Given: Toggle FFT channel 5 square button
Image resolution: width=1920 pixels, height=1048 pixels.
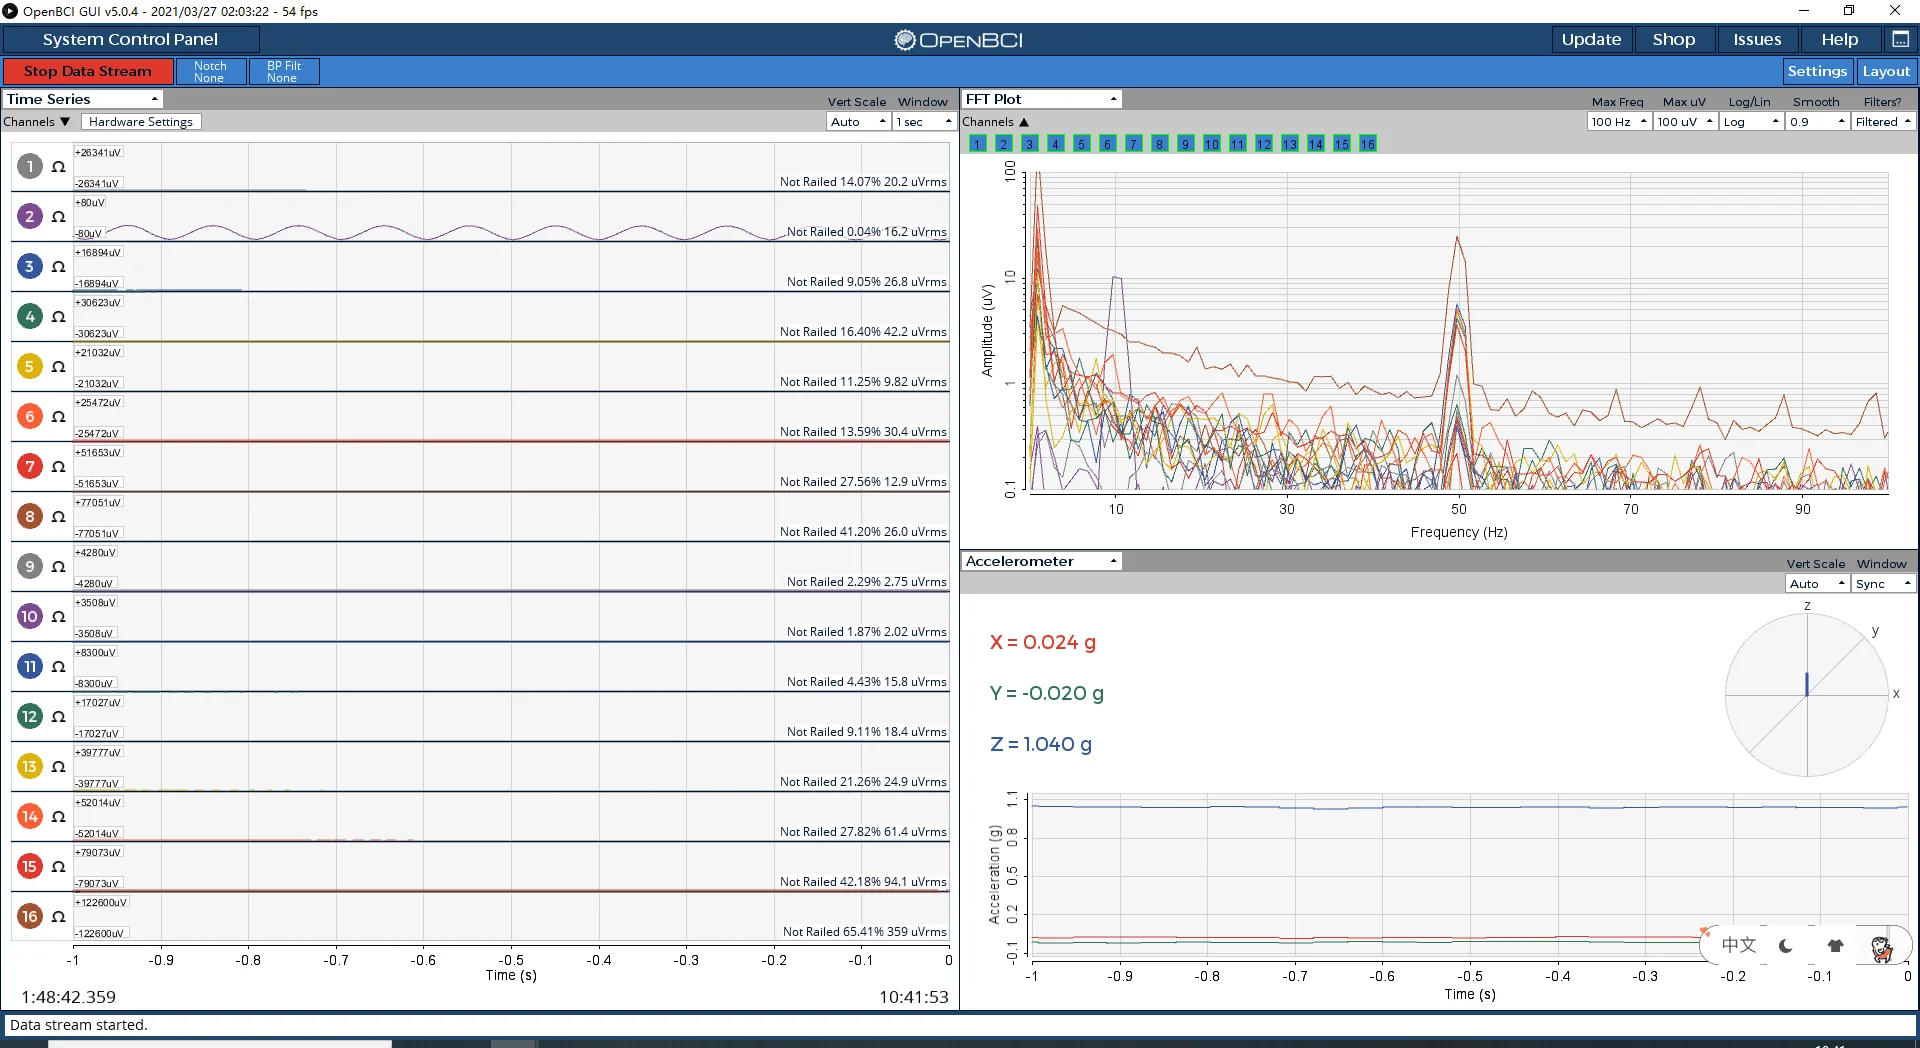Looking at the screenshot, I should (1081, 144).
